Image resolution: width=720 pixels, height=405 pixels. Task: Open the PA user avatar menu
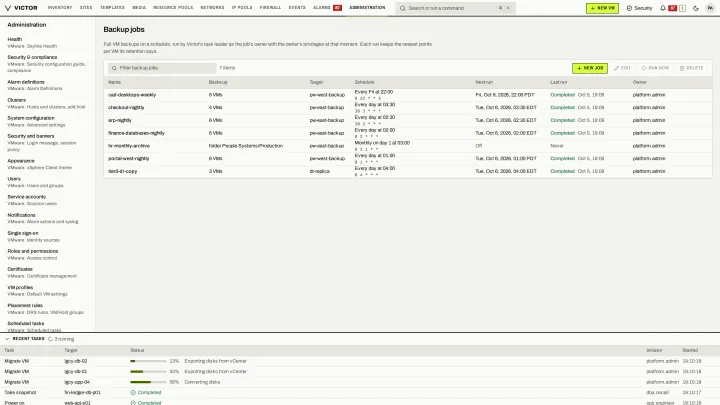pyautogui.click(x=710, y=8)
